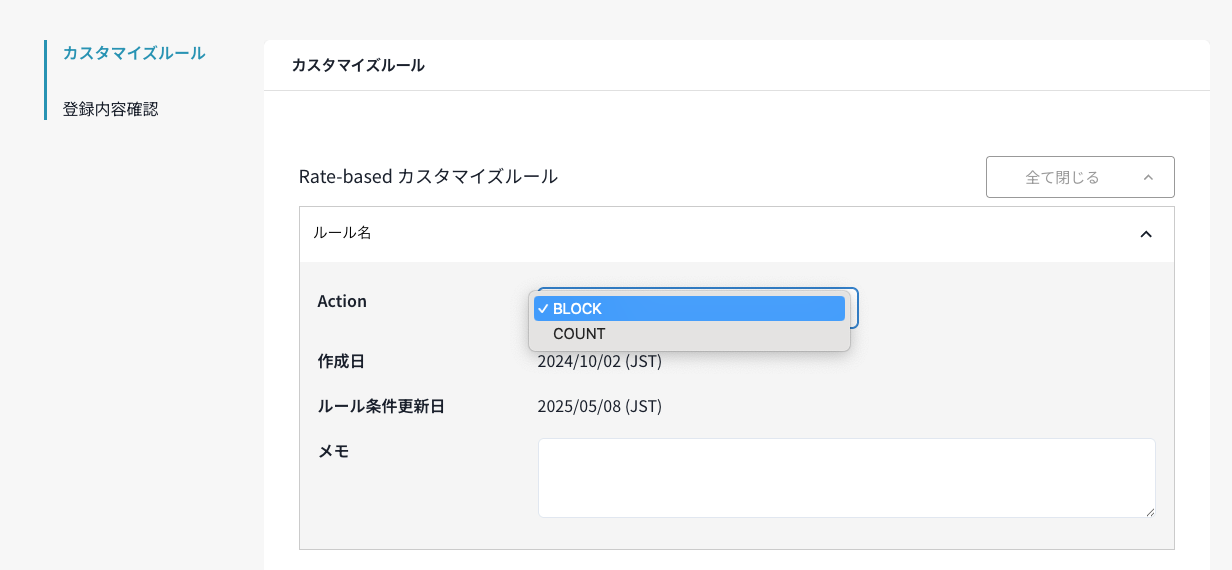1232x570 pixels.
Task: Click the カスタマイズルール panel title
Action: click(x=358, y=66)
